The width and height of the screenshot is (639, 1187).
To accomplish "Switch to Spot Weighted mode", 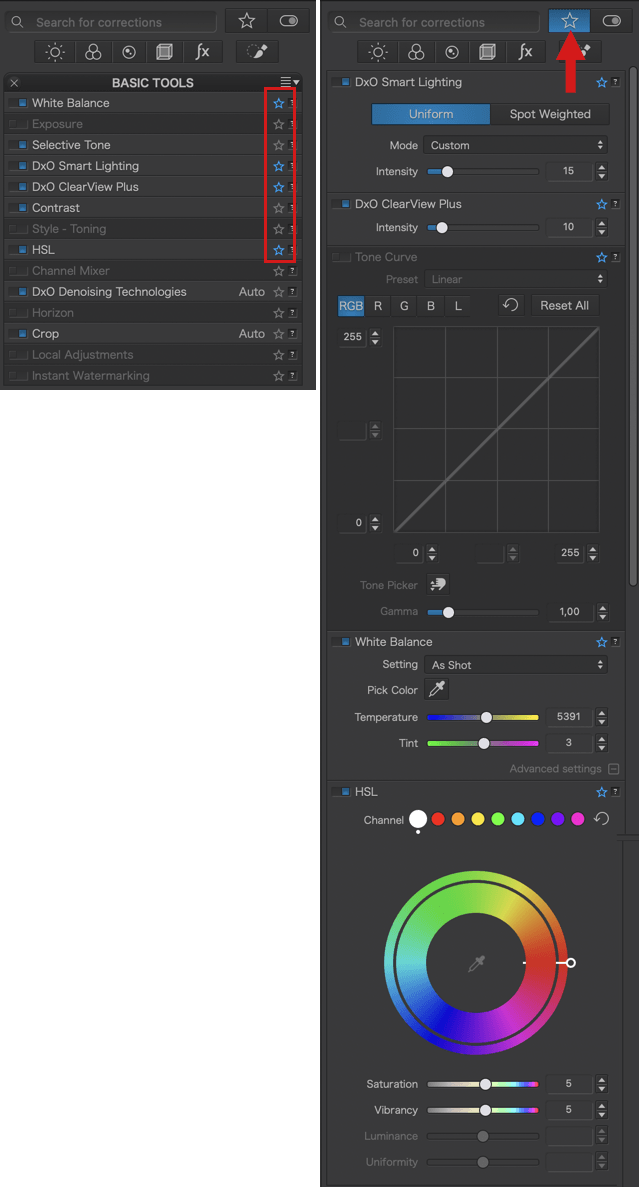I will coord(550,114).
